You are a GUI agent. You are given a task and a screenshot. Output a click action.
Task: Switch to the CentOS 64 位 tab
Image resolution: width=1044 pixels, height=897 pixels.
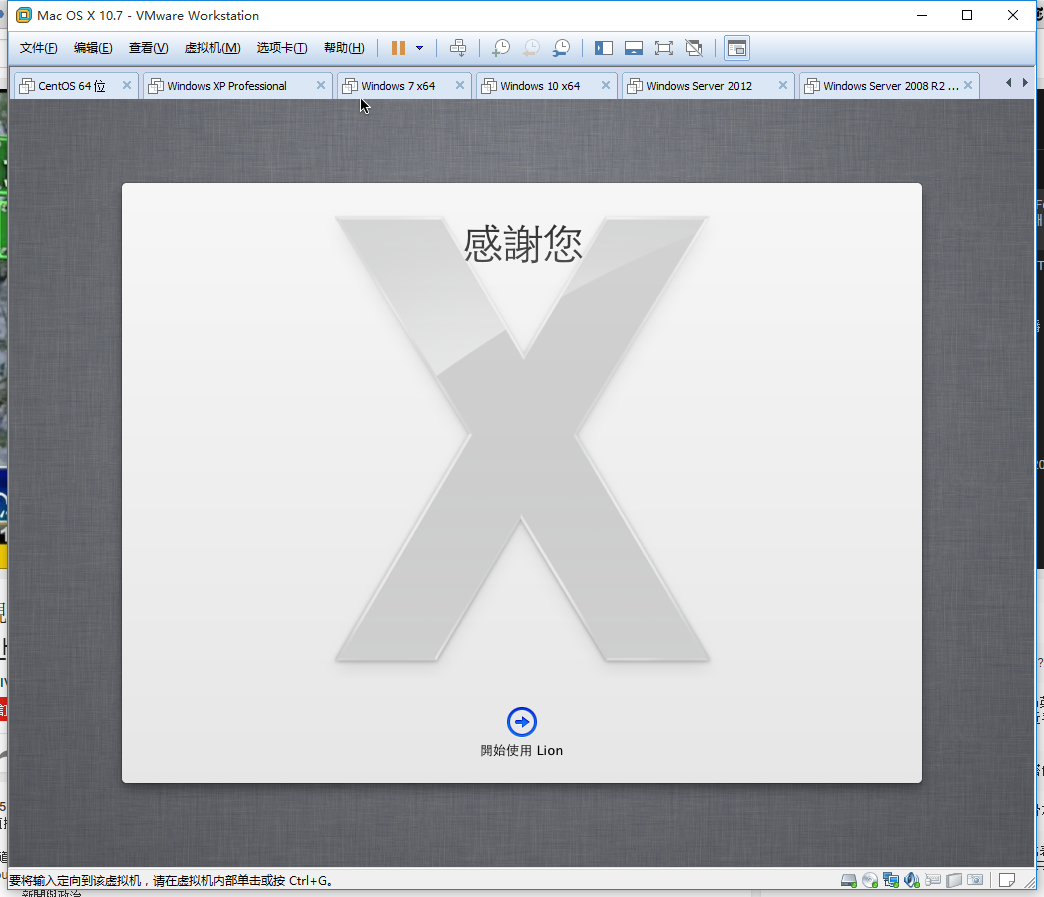tap(72, 86)
